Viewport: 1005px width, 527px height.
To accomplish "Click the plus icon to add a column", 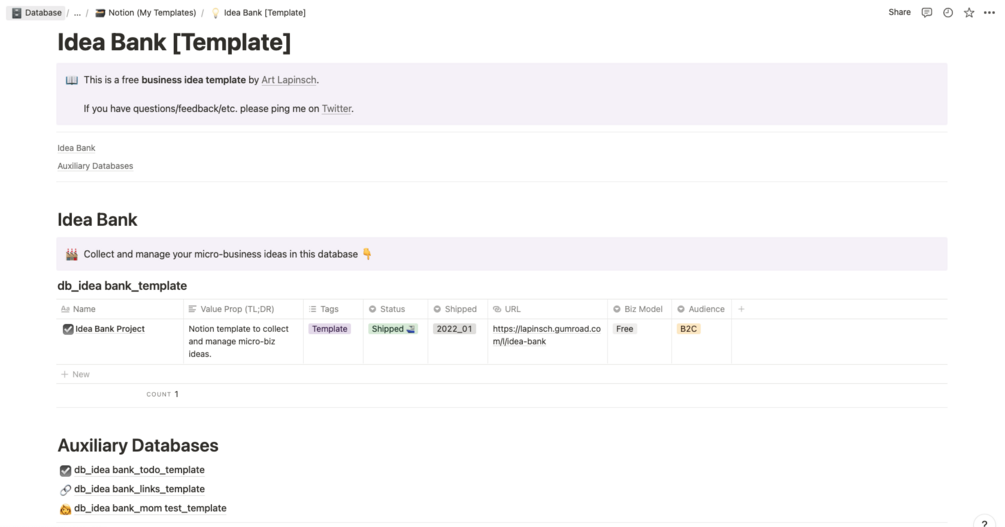I will point(741,309).
